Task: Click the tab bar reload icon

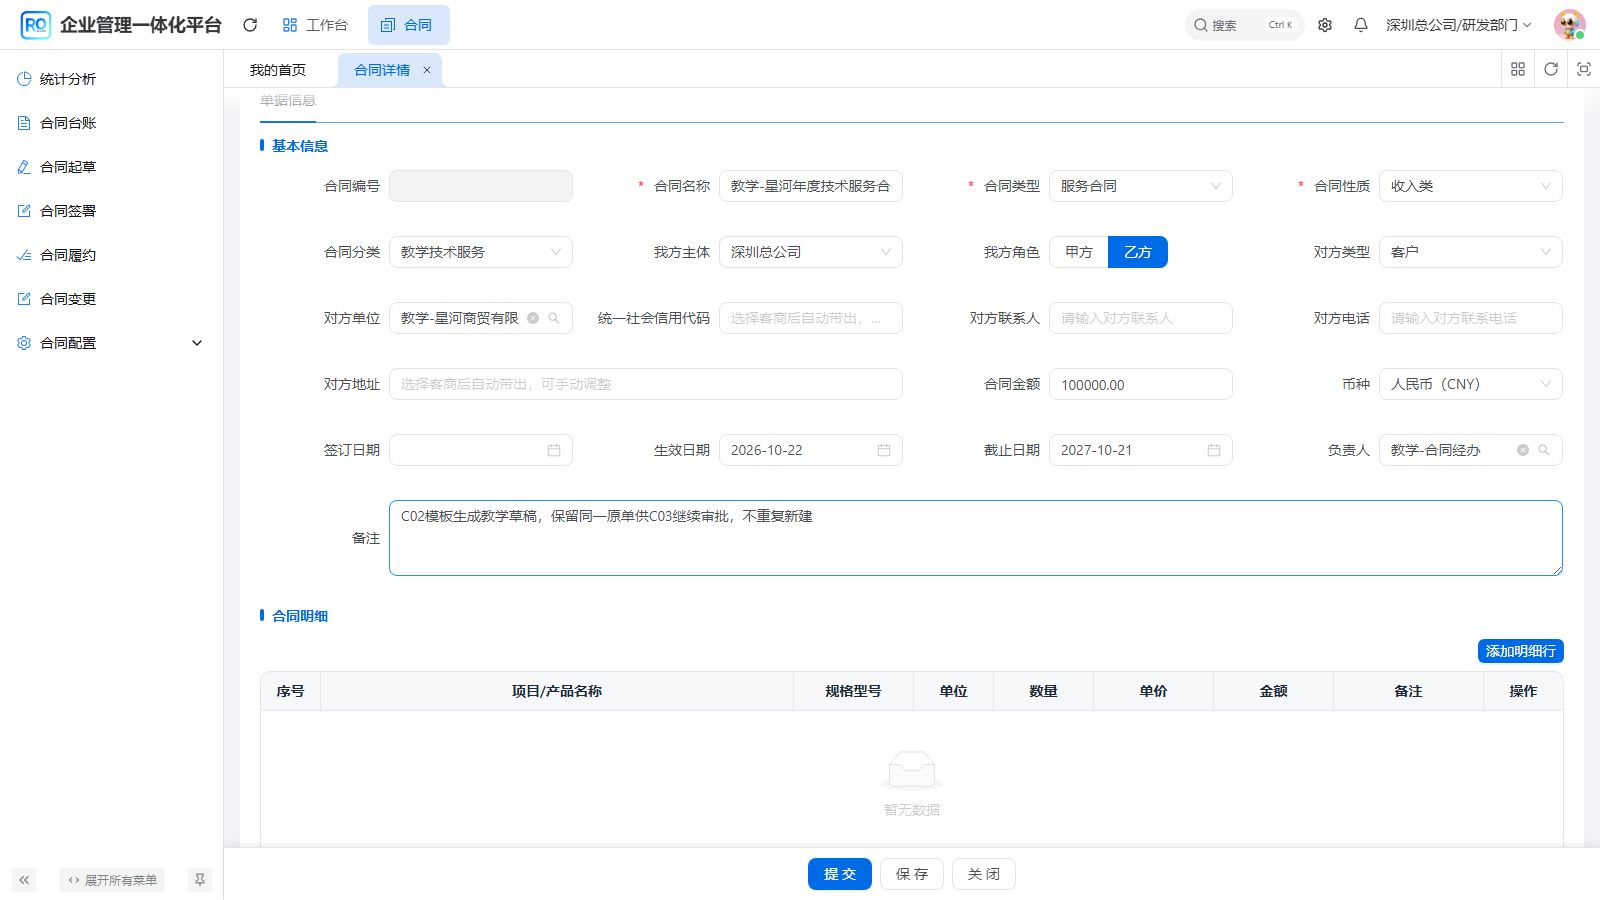Action: 1551,69
